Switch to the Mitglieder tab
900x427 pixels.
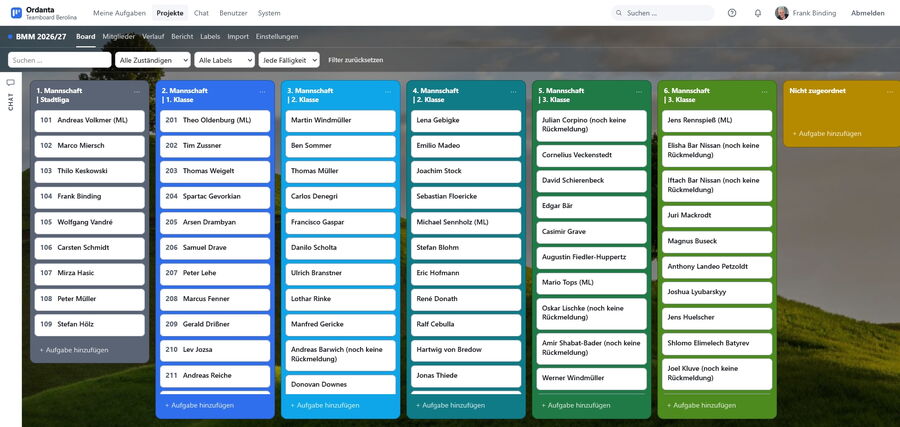(x=119, y=36)
